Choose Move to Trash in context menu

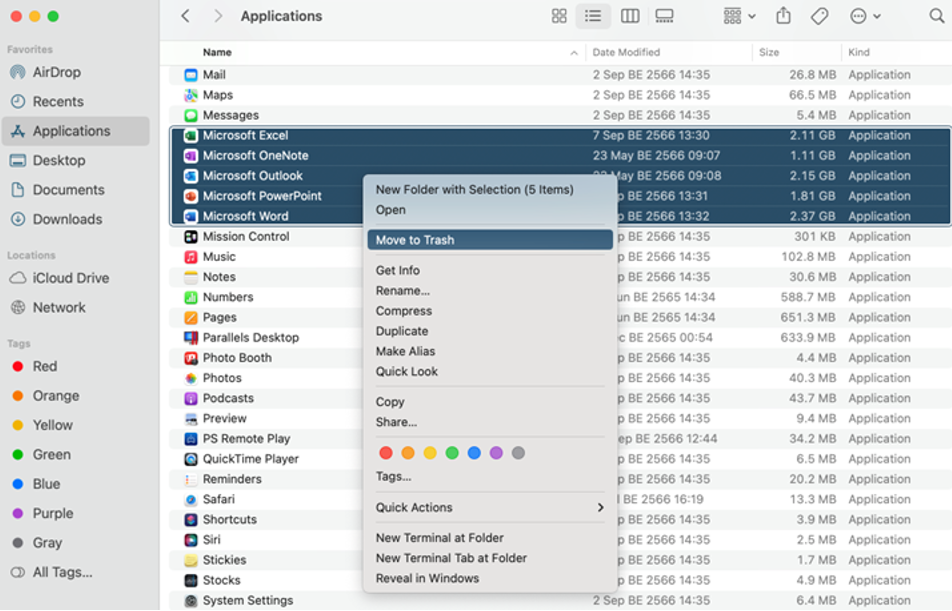click(490, 240)
